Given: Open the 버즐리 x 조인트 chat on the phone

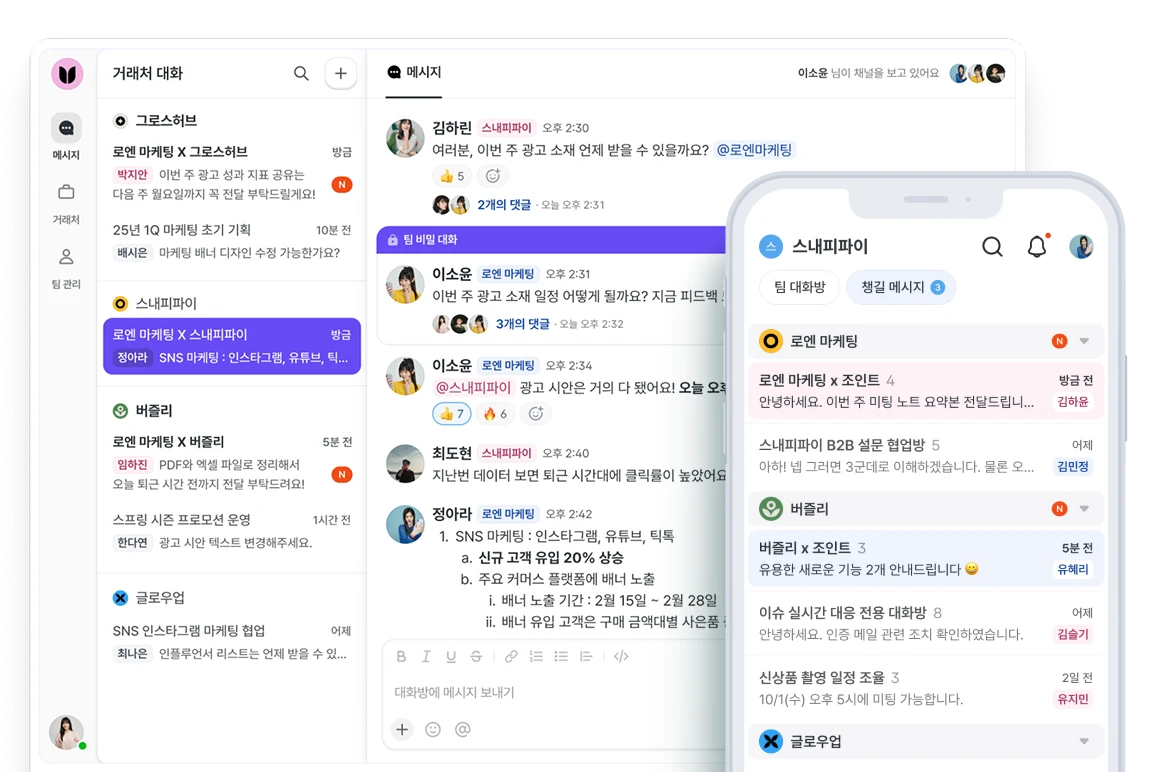Looking at the screenshot, I should pos(926,558).
